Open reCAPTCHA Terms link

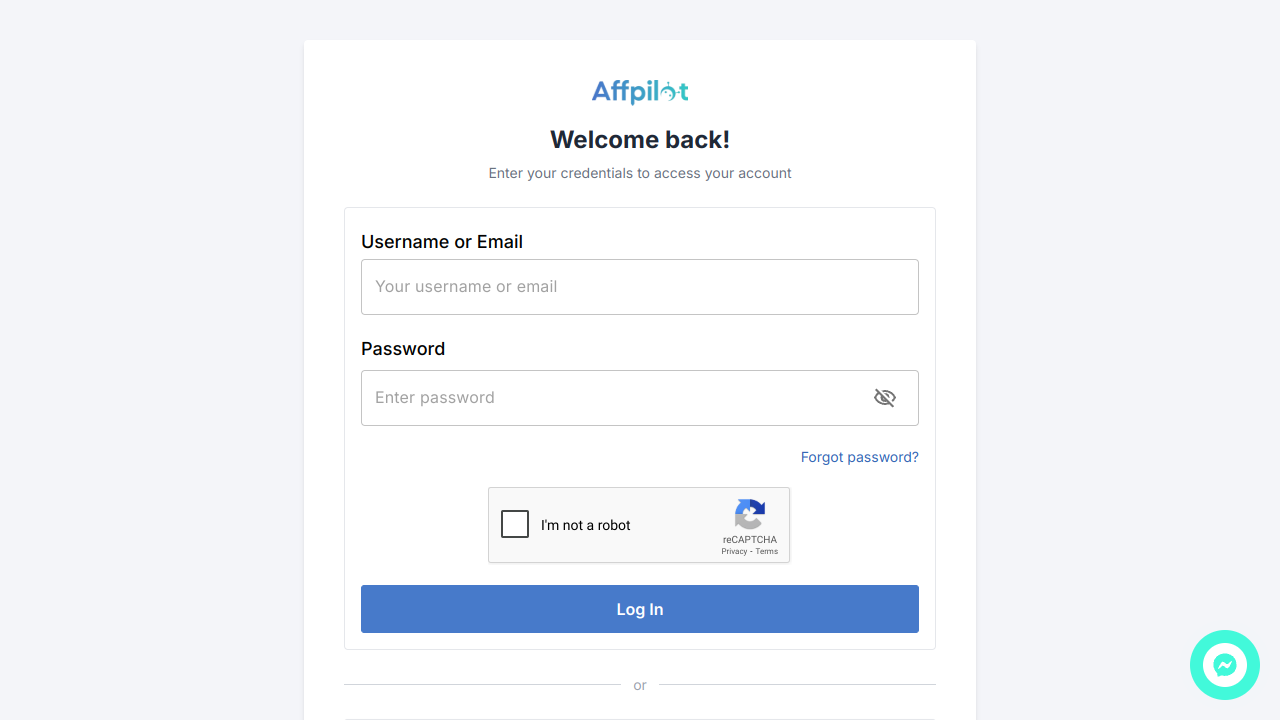coord(767,551)
